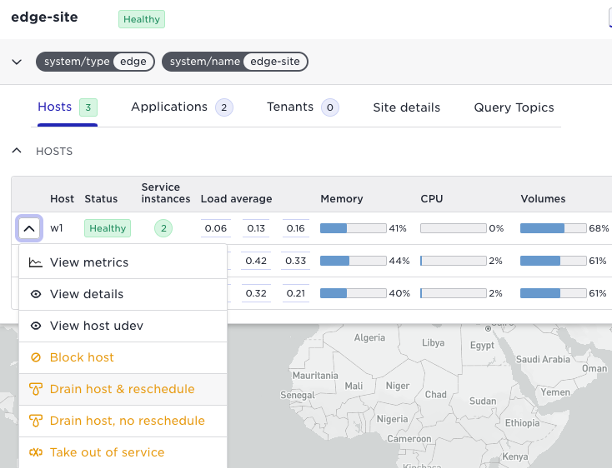Click the w1 memory usage bar
The image size is (612, 468).
352,228
